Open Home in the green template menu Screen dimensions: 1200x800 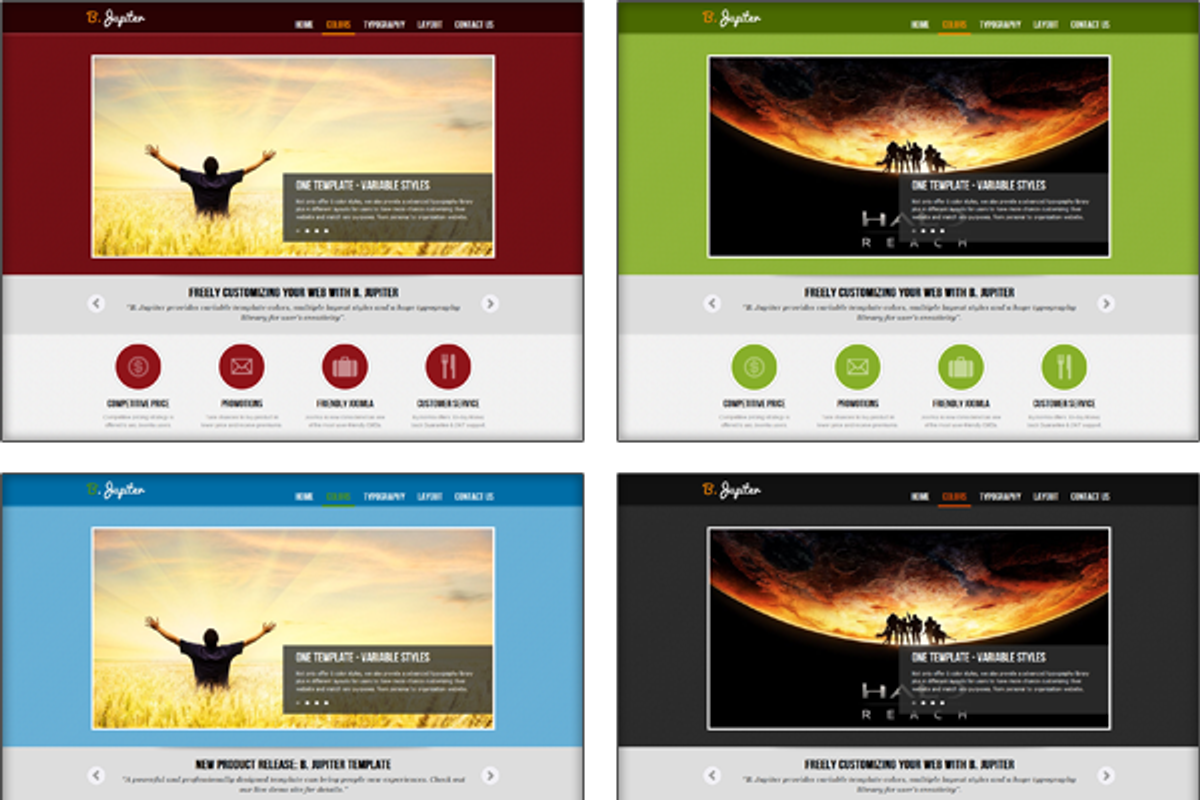(921, 25)
